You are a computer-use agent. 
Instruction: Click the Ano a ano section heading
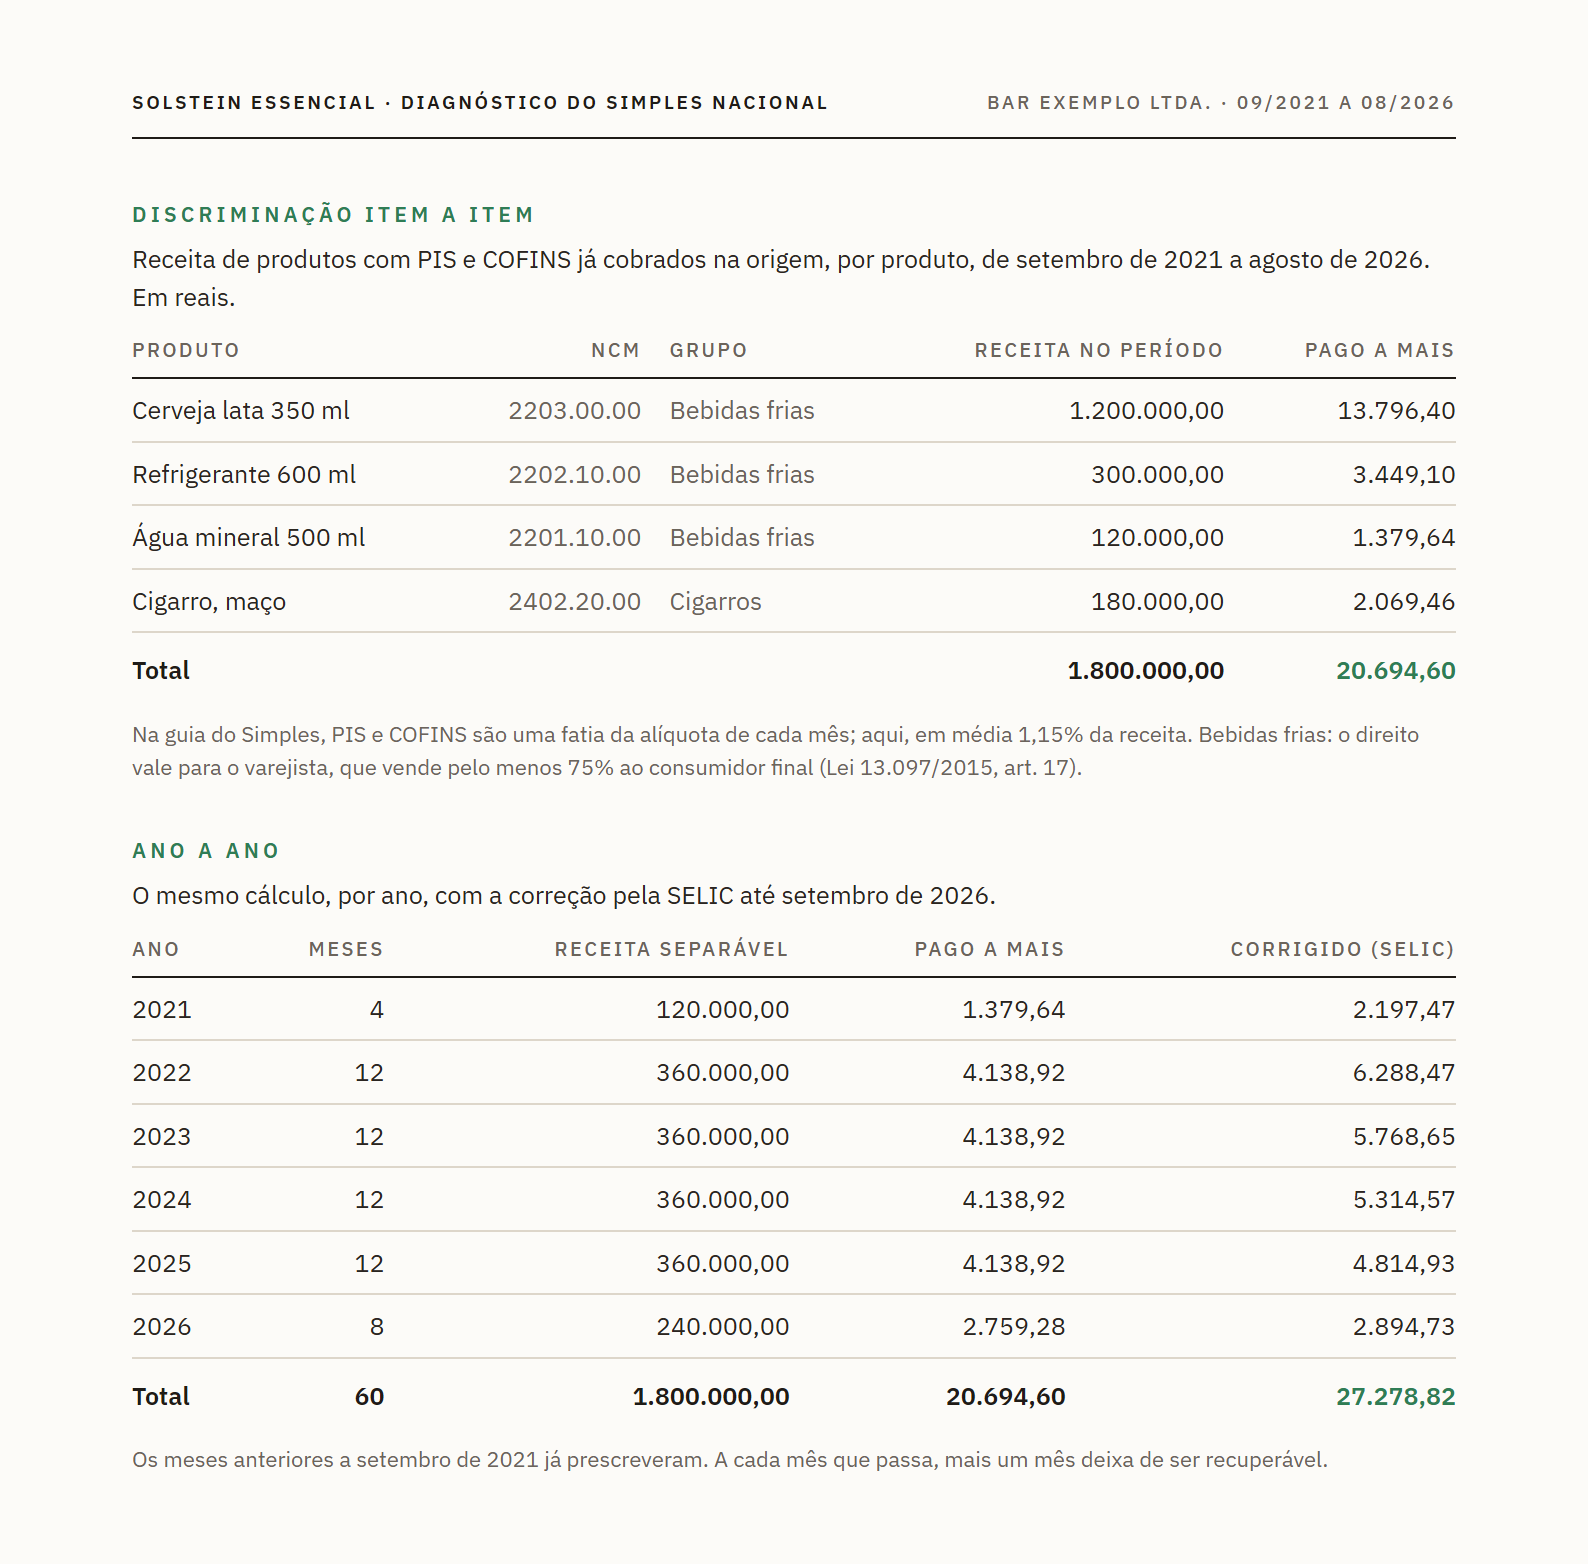(x=206, y=851)
